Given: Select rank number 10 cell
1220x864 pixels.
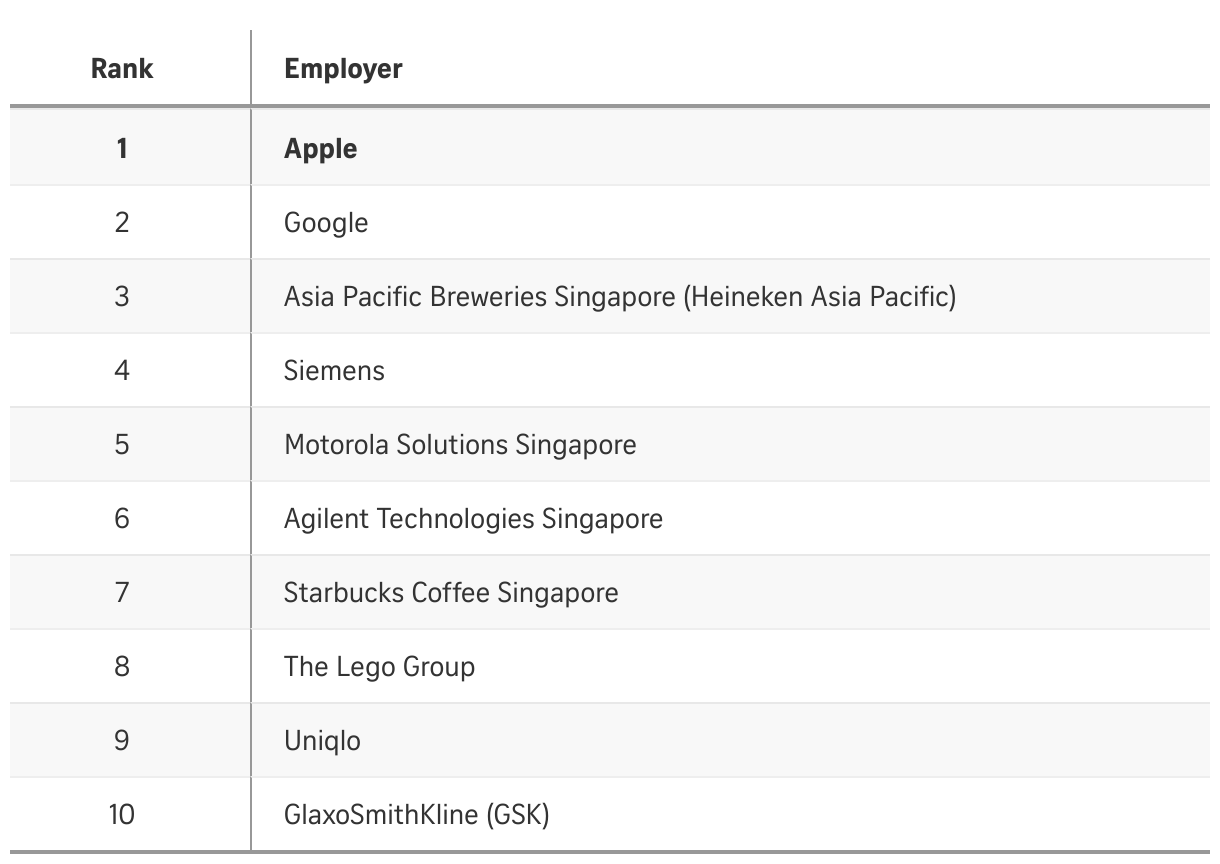Looking at the screenshot, I should (122, 815).
